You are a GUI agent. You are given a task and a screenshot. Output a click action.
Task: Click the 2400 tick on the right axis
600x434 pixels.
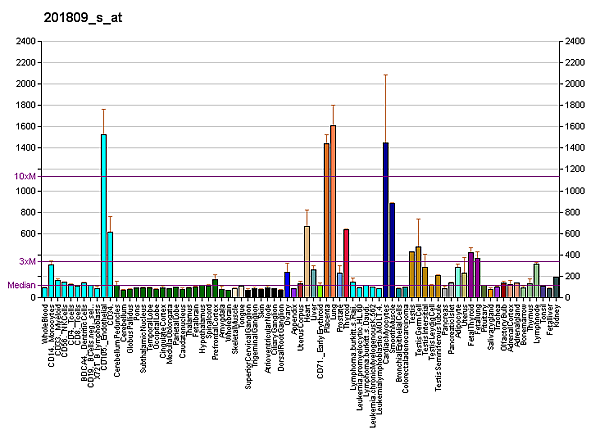pyautogui.click(x=575, y=41)
